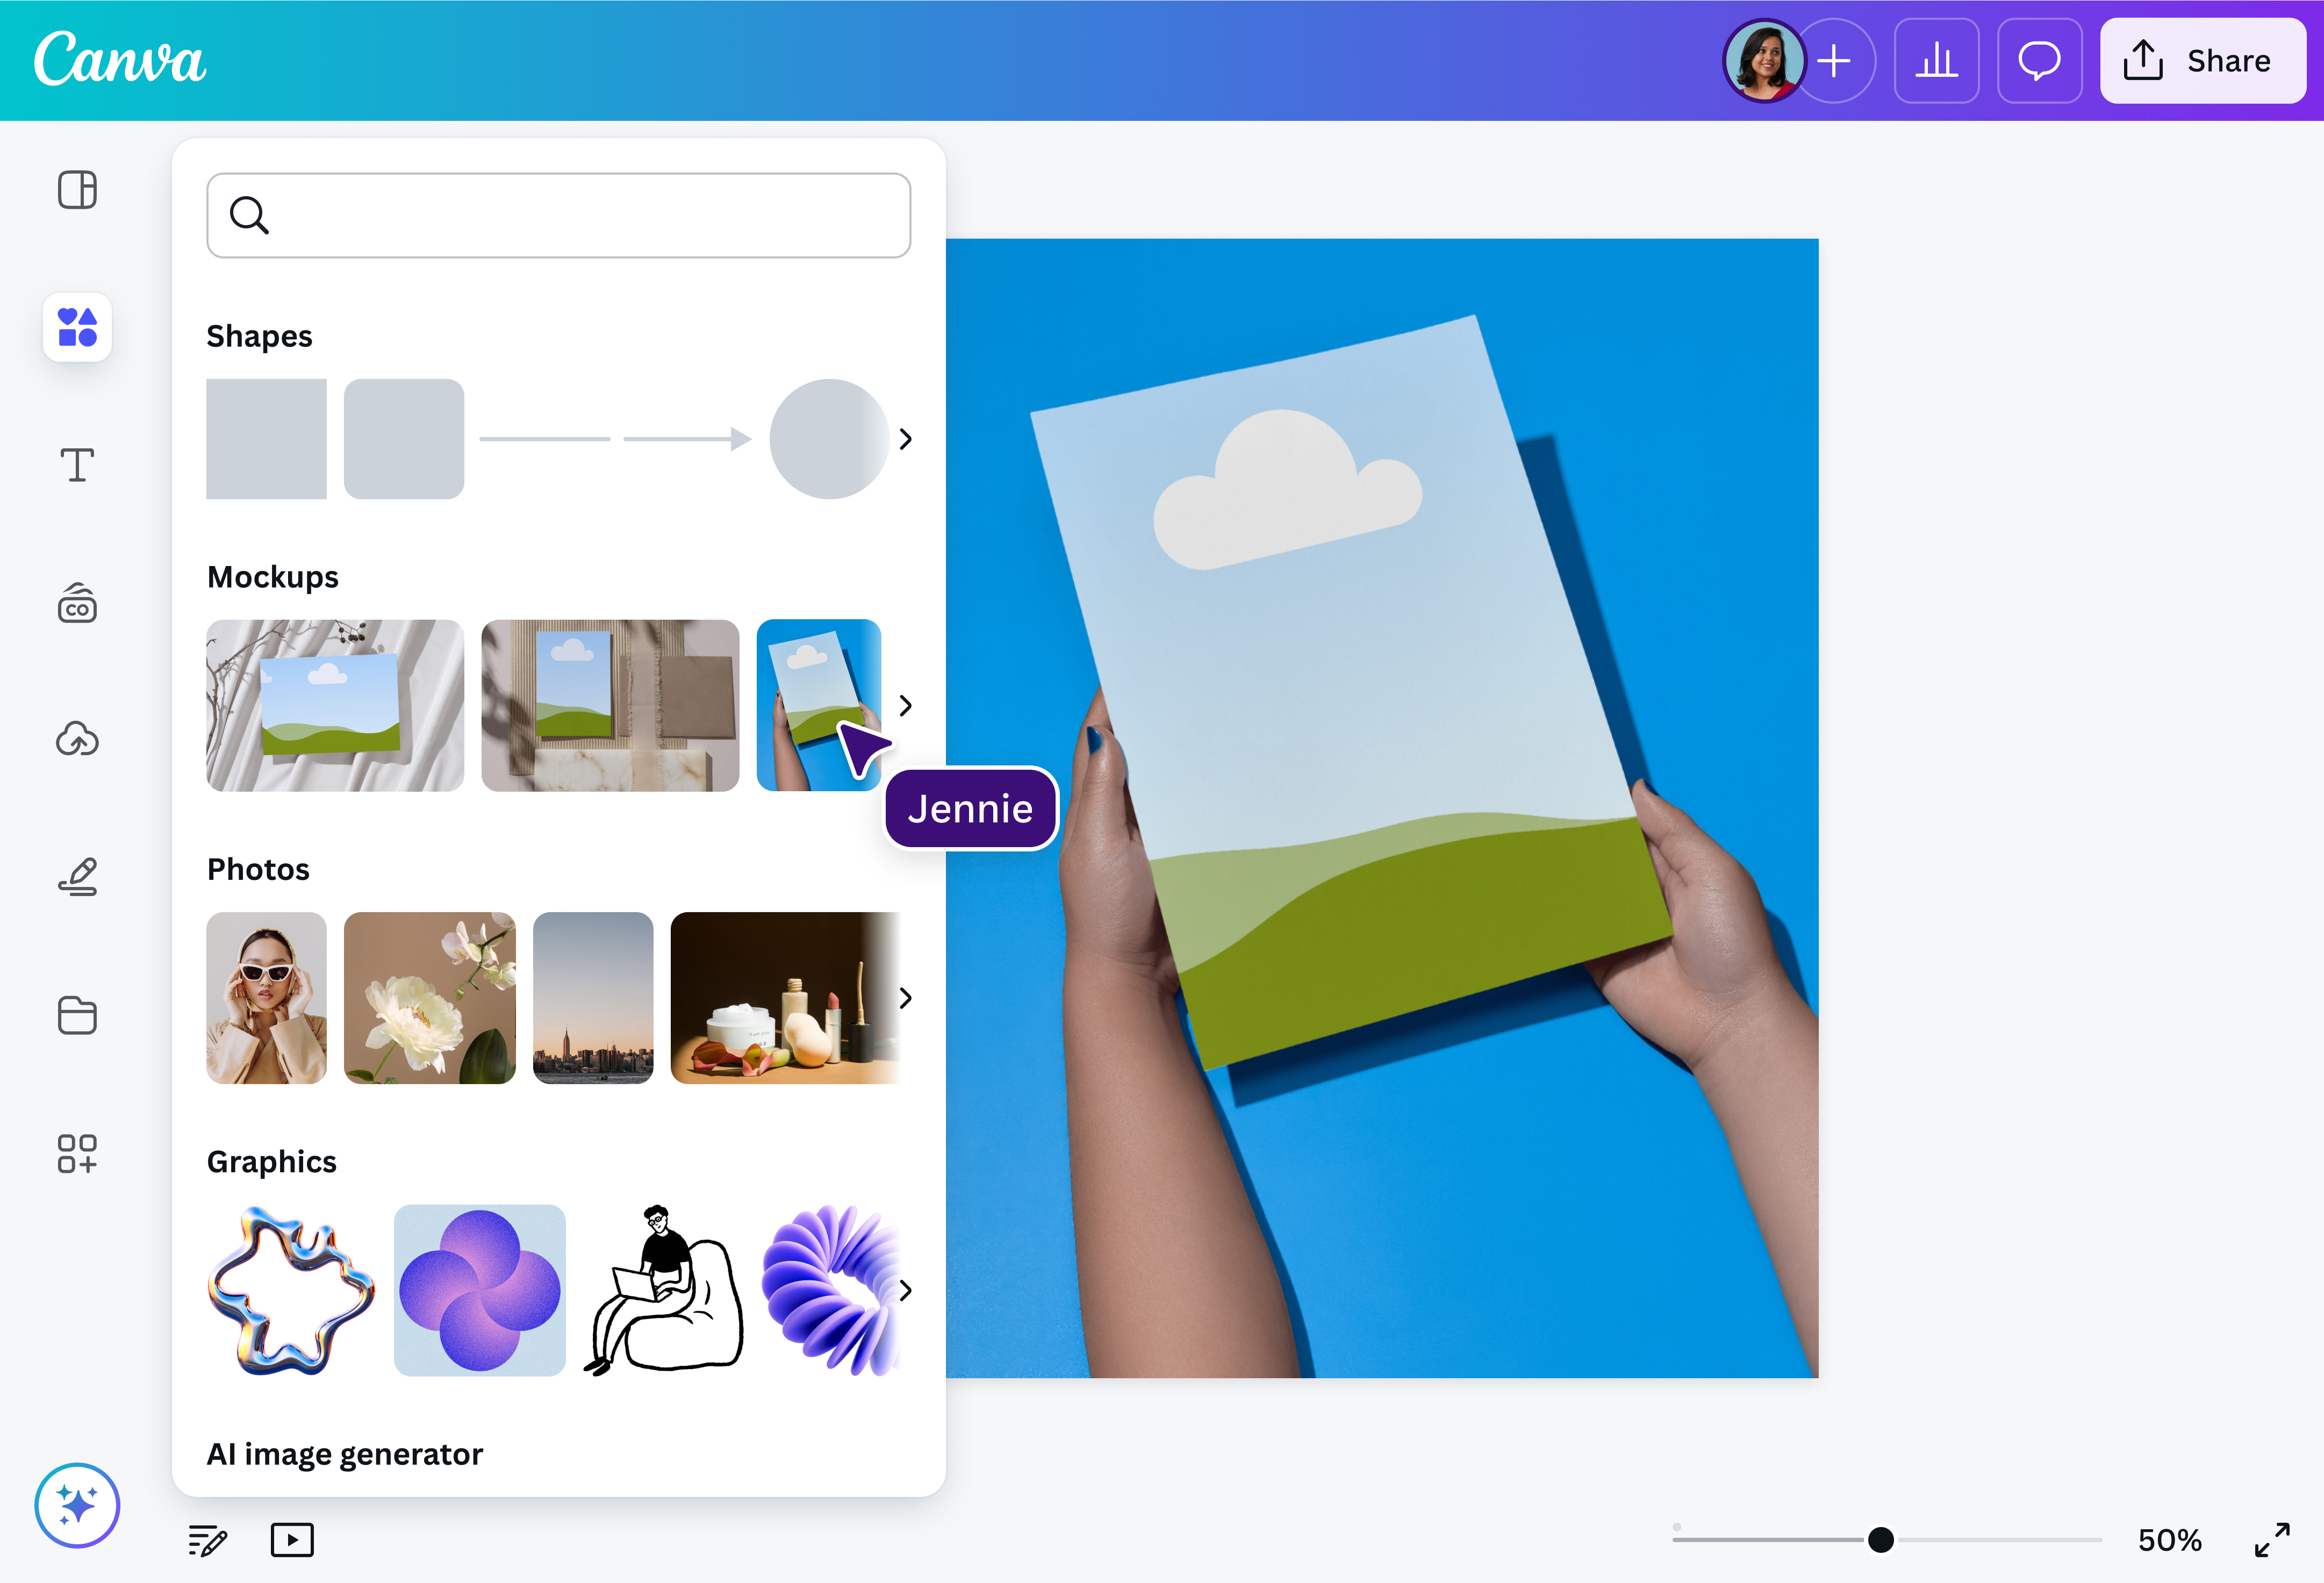Expand more Graphics with chevron
This screenshot has height=1583, width=2324.
[x=905, y=1290]
